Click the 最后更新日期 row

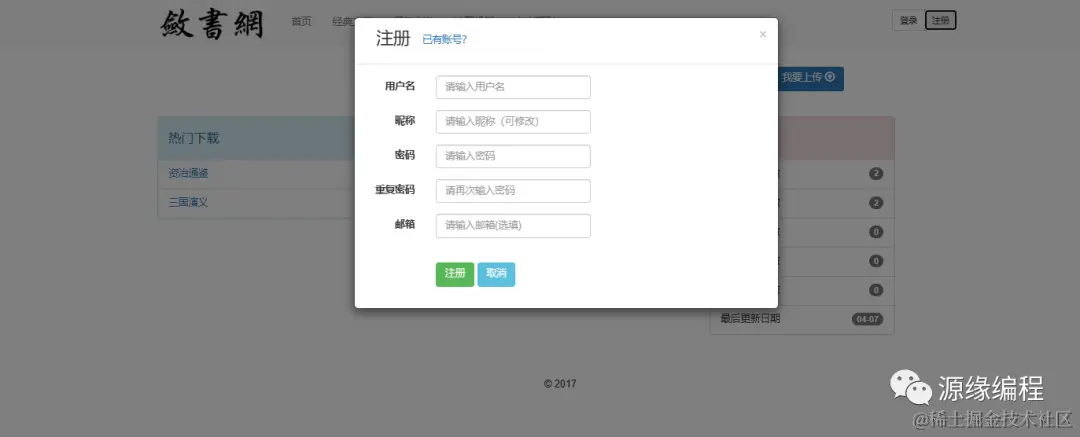[x=802, y=320]
